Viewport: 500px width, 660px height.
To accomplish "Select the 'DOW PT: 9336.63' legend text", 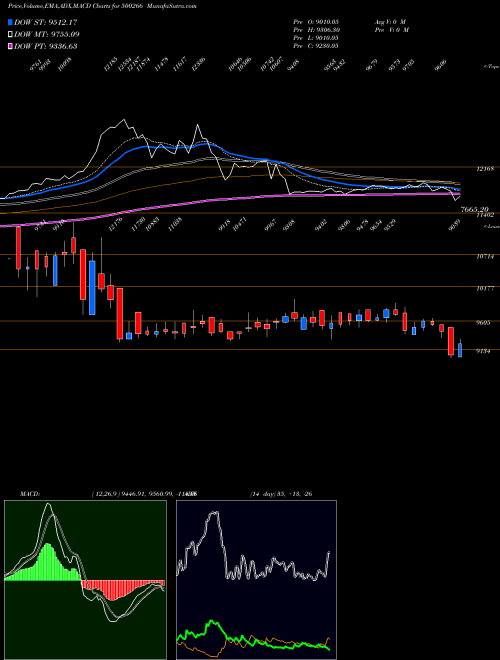I will point(46,46).
